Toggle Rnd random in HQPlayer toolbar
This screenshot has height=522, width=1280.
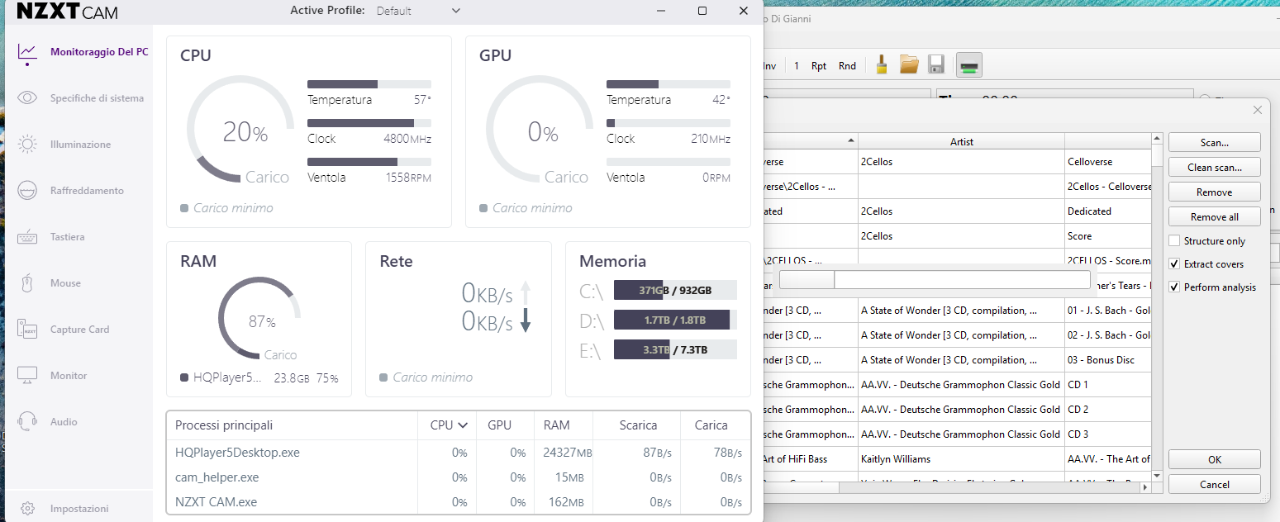click(847, 66)
